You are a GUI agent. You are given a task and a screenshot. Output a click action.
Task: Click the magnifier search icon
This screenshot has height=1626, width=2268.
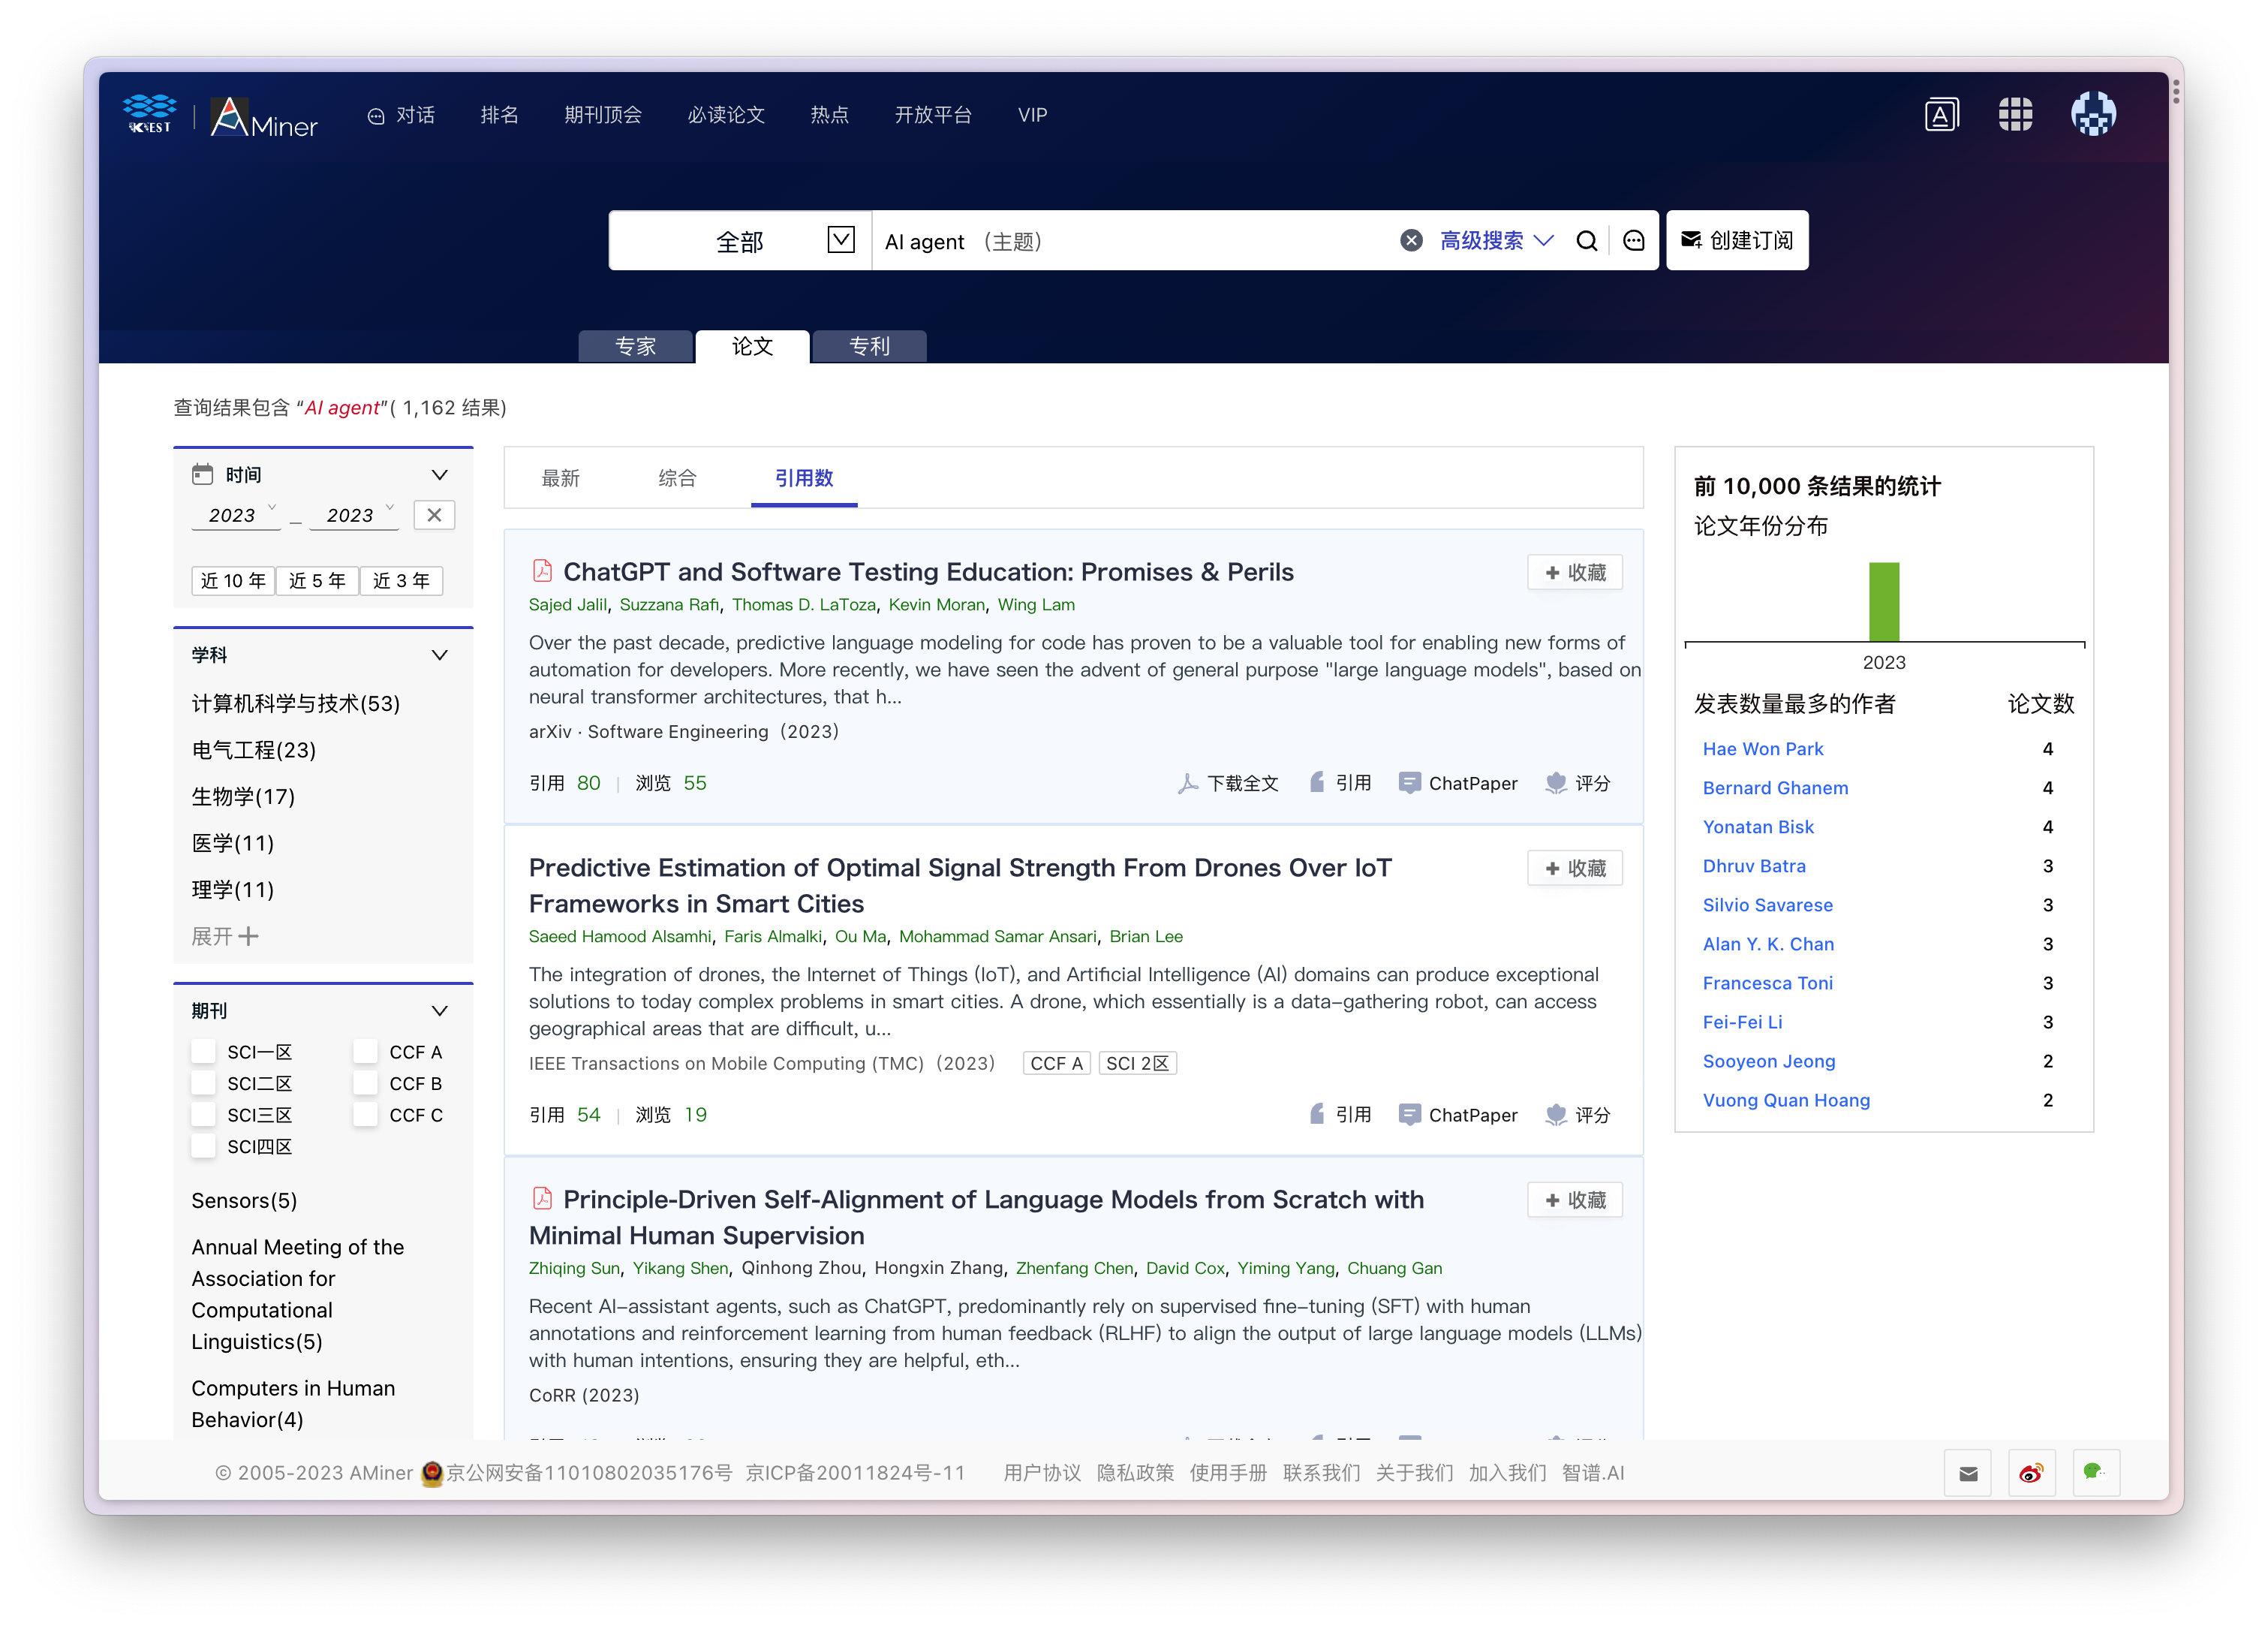point(1586,241)
